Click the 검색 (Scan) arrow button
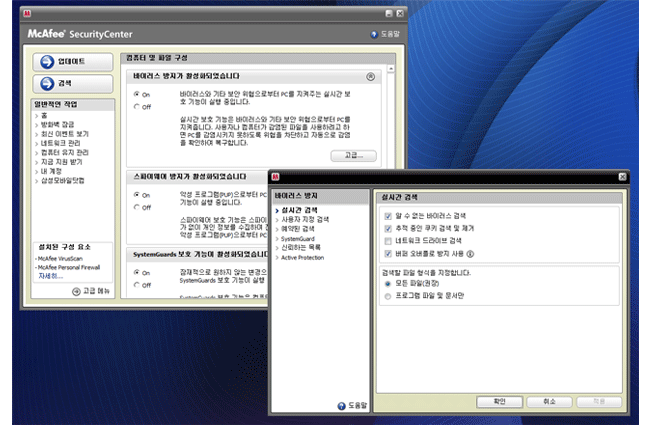Viewport: 650px width, 425px height. (x=73, y=84)
